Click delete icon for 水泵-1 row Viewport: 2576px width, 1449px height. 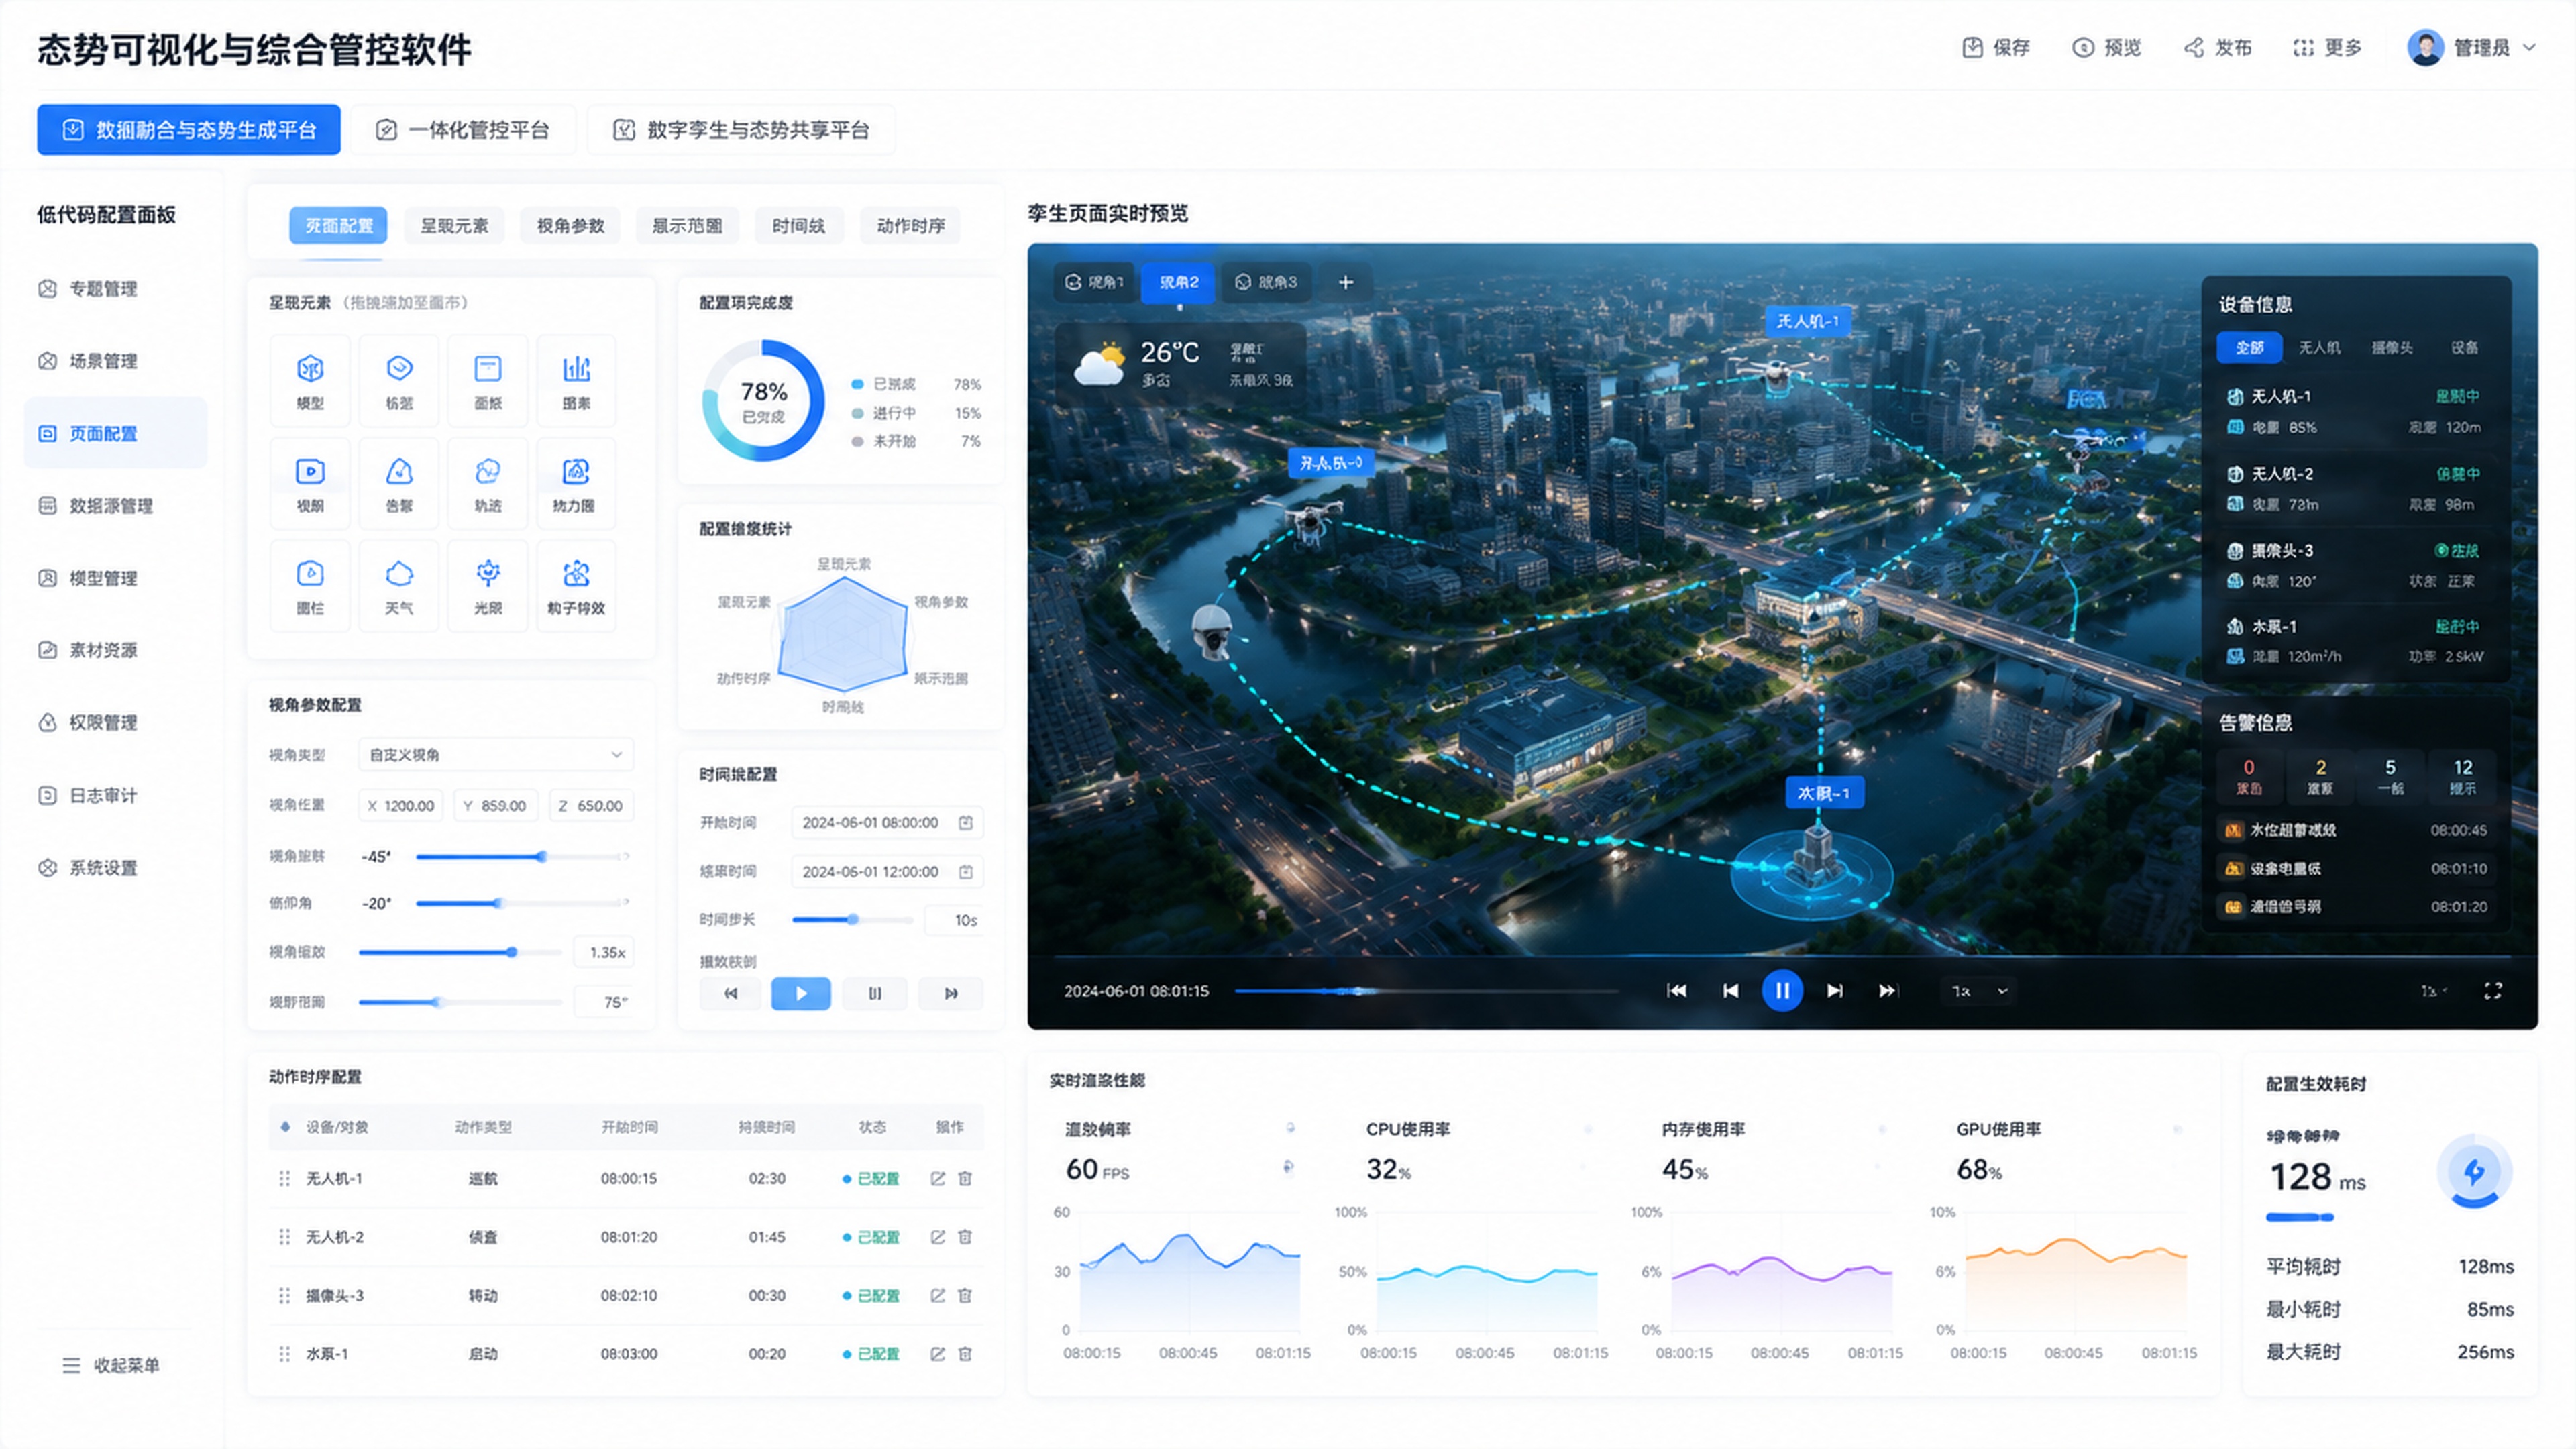click(x=965, y=1354)
